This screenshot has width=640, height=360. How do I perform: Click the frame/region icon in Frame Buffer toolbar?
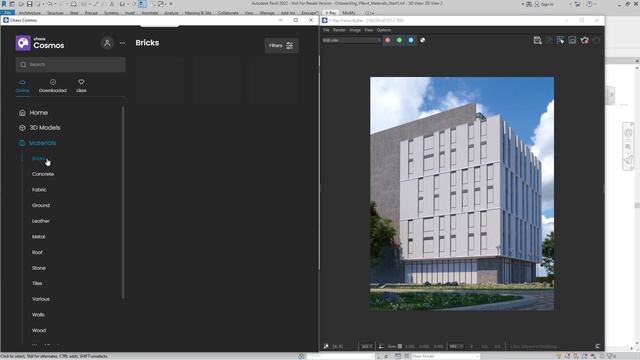coord(572,40)
